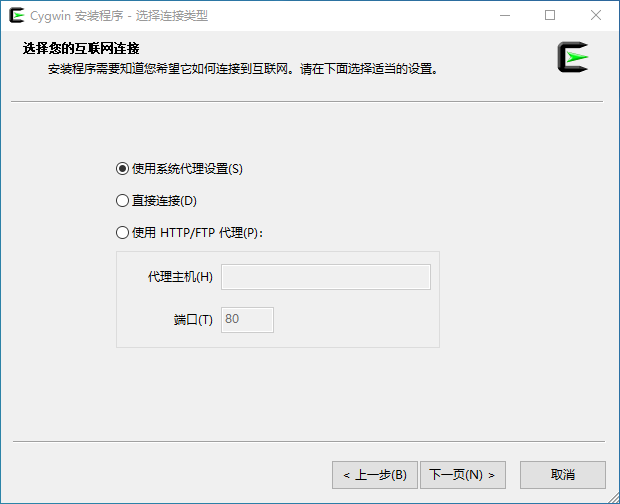
Task: Click the 选择您的互联网连接 heading
Action: click(81, 49)
